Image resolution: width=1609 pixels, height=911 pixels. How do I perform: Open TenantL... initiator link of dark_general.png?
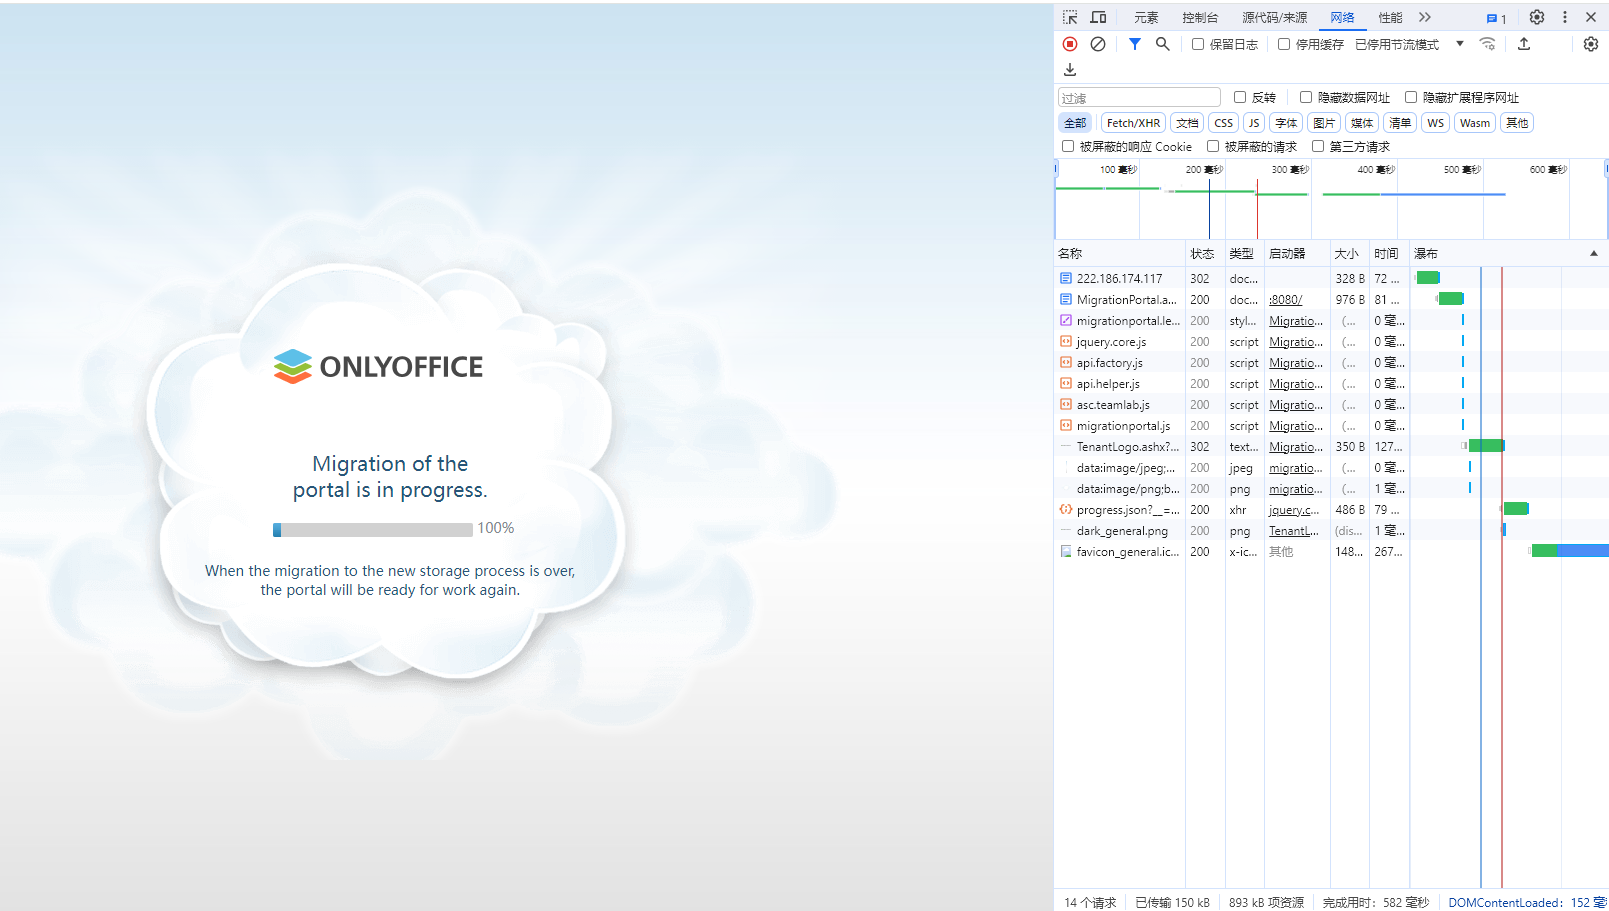[x=1294, y=530]
